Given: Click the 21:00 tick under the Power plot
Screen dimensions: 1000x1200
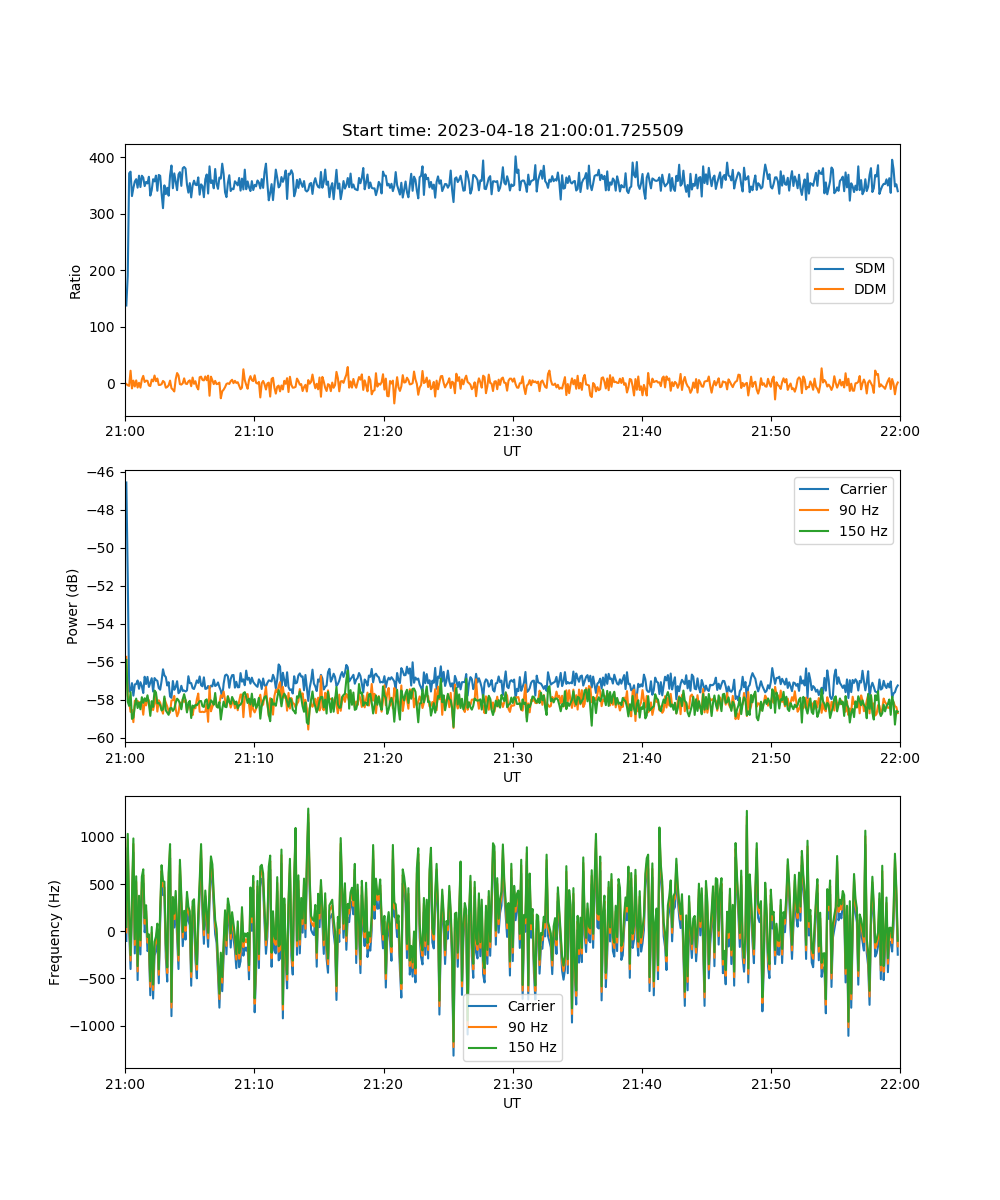Looking at the screenshot, I should [125, 758].
